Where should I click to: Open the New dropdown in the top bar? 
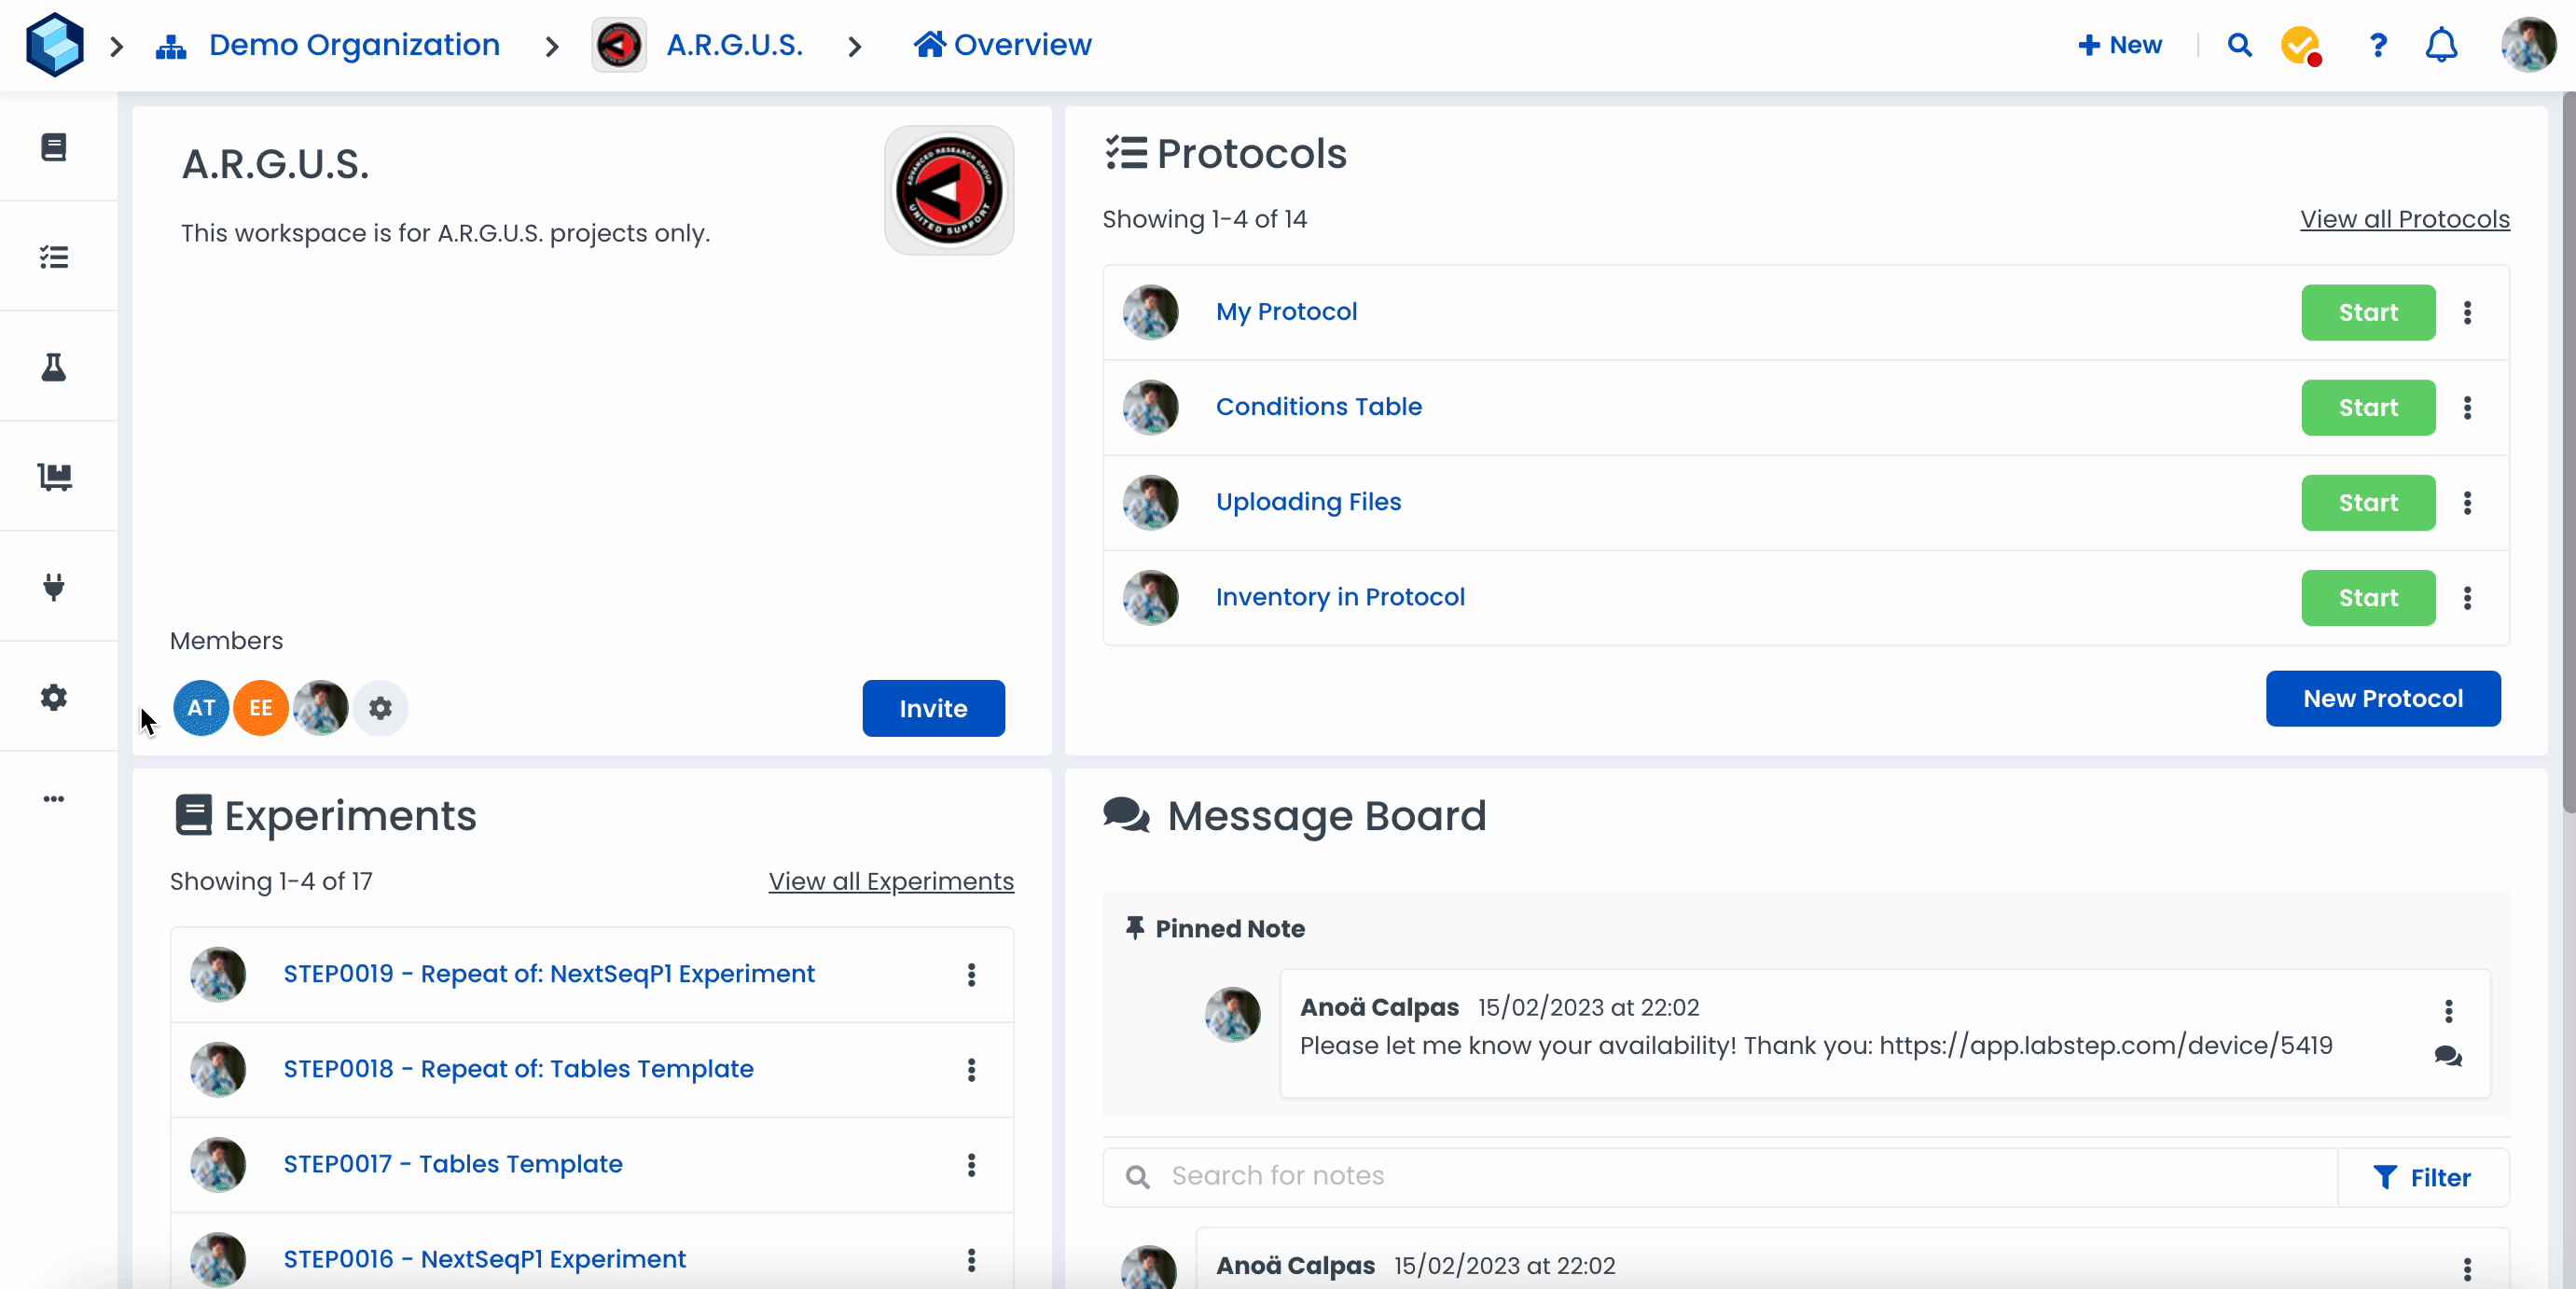(x=2120, y=45)
